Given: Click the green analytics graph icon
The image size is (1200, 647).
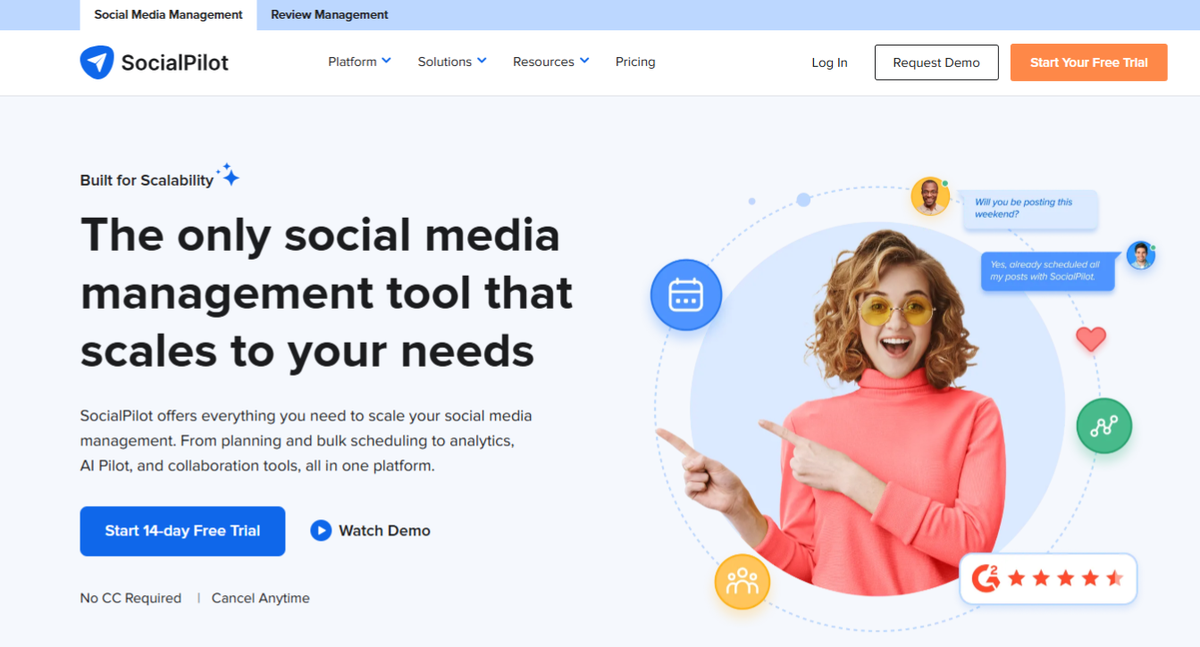Looking at the screenshot, I should 1104,427.
